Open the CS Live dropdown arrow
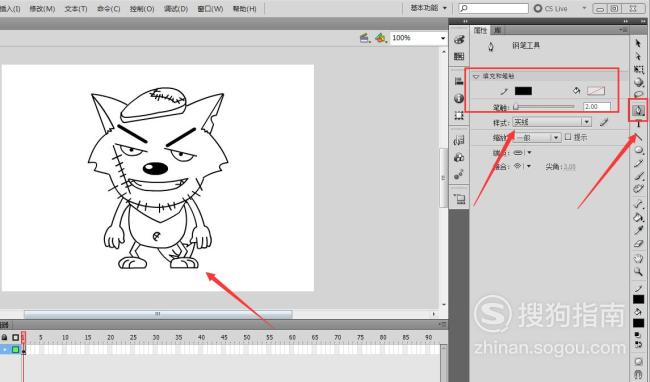The height and width of the screenshot is (382, 650). tap(585, 8)
